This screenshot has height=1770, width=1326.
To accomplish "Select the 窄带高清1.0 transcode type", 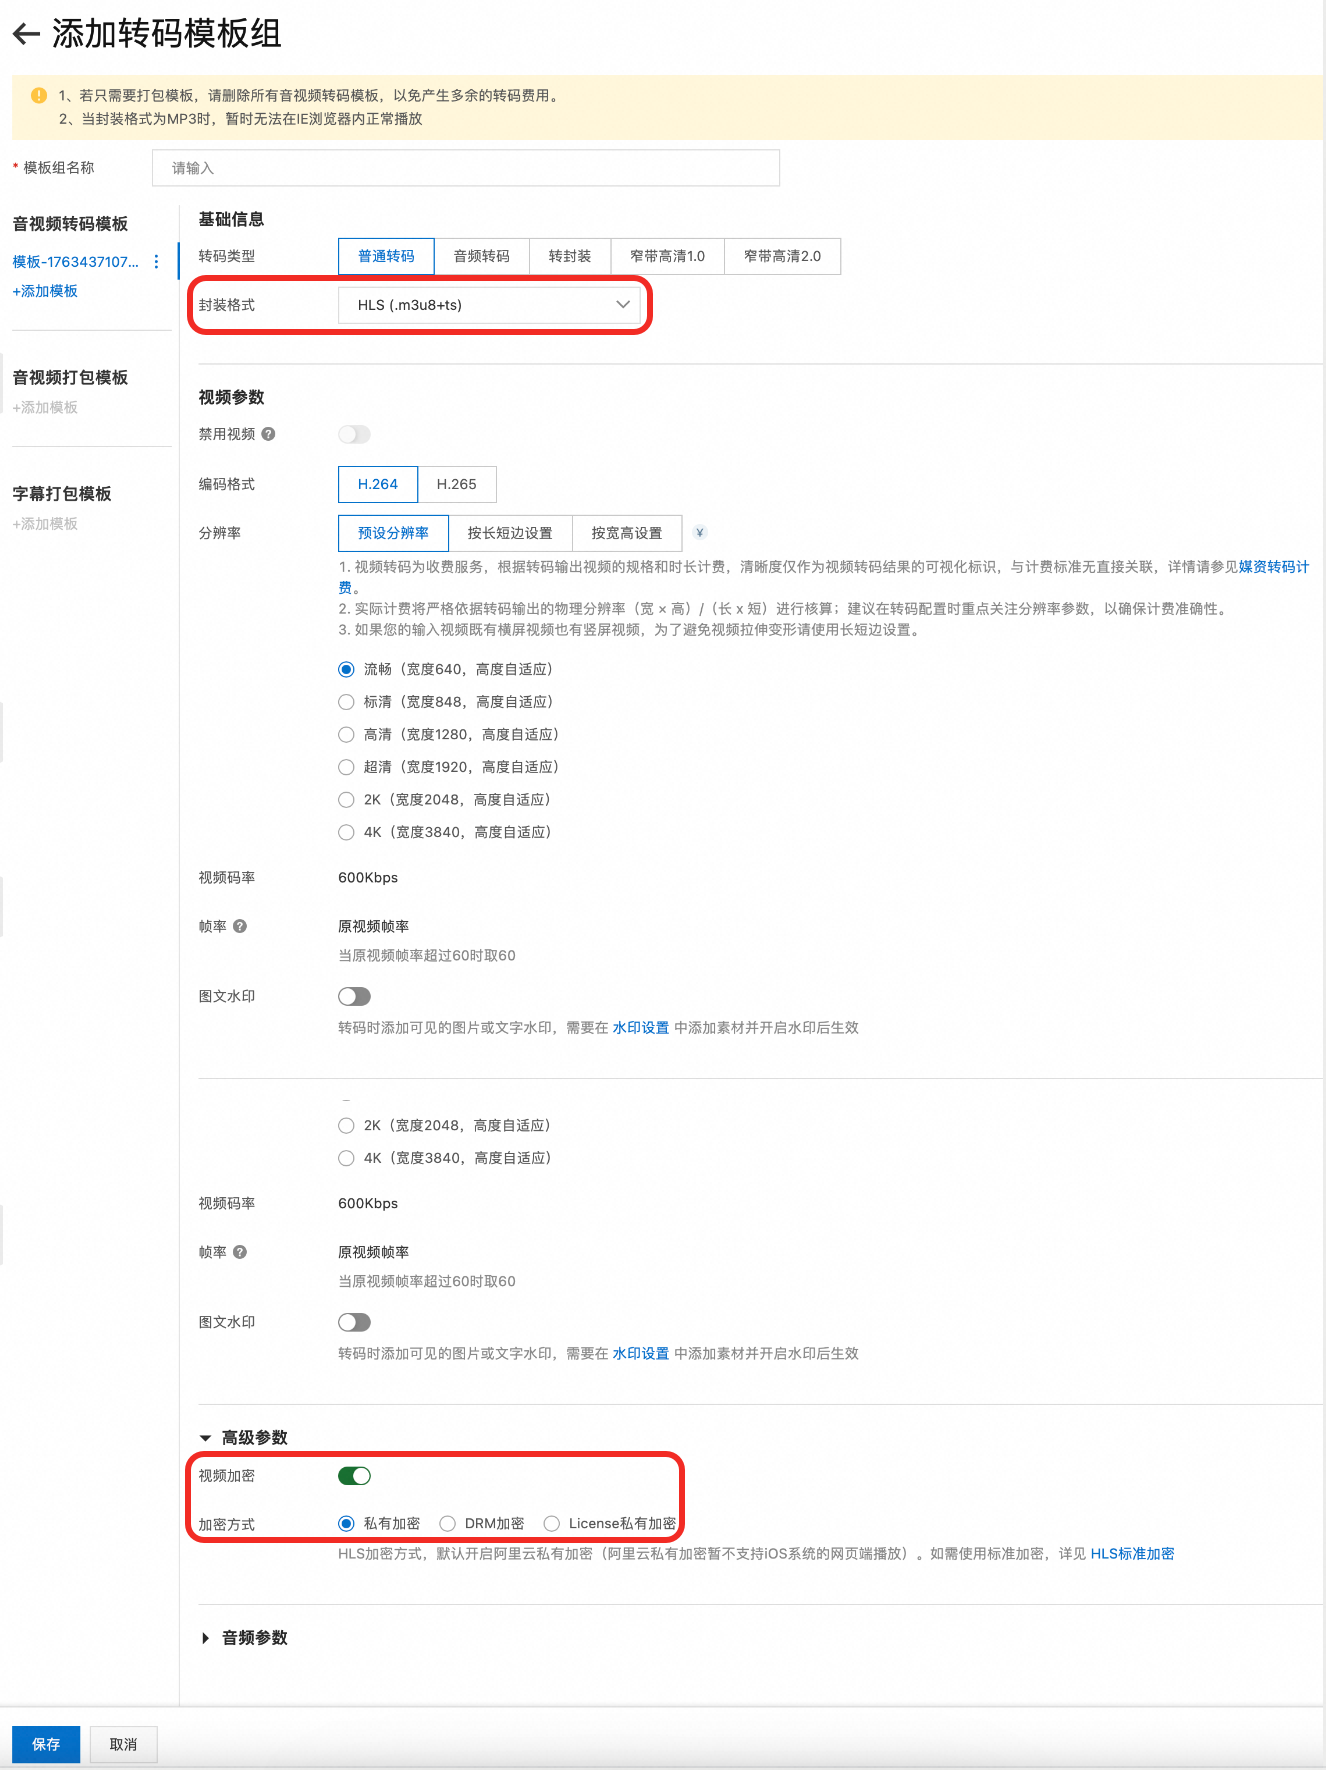I will click(667, 256).
